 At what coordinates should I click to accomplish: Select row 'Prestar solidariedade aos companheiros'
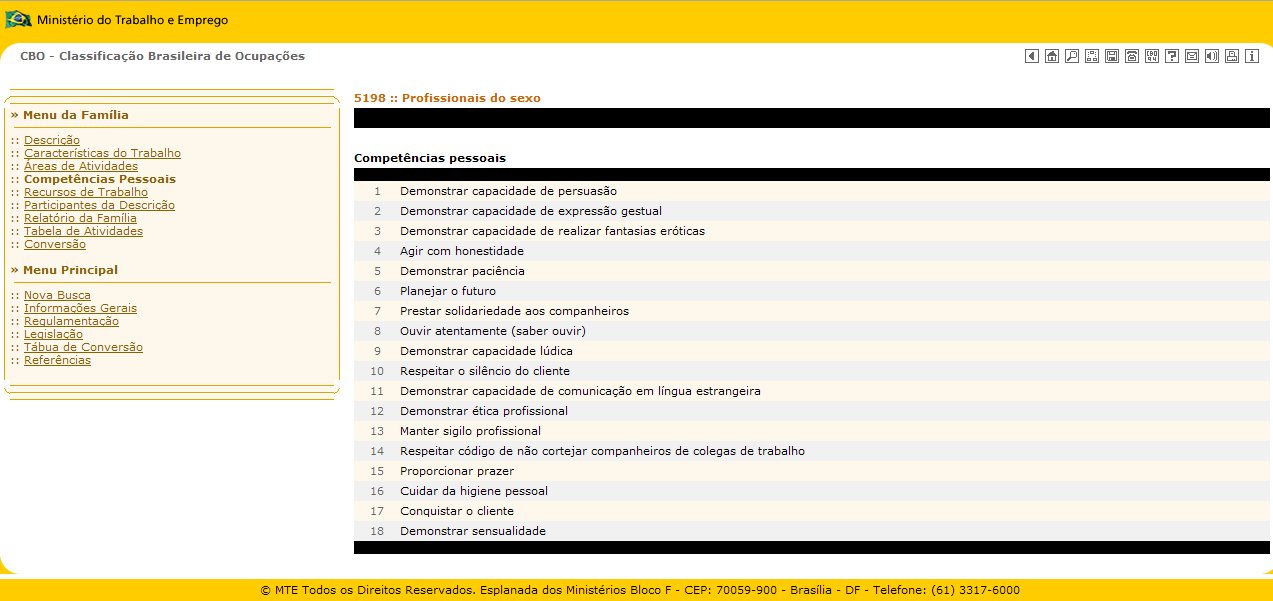(x=813, y=311)
